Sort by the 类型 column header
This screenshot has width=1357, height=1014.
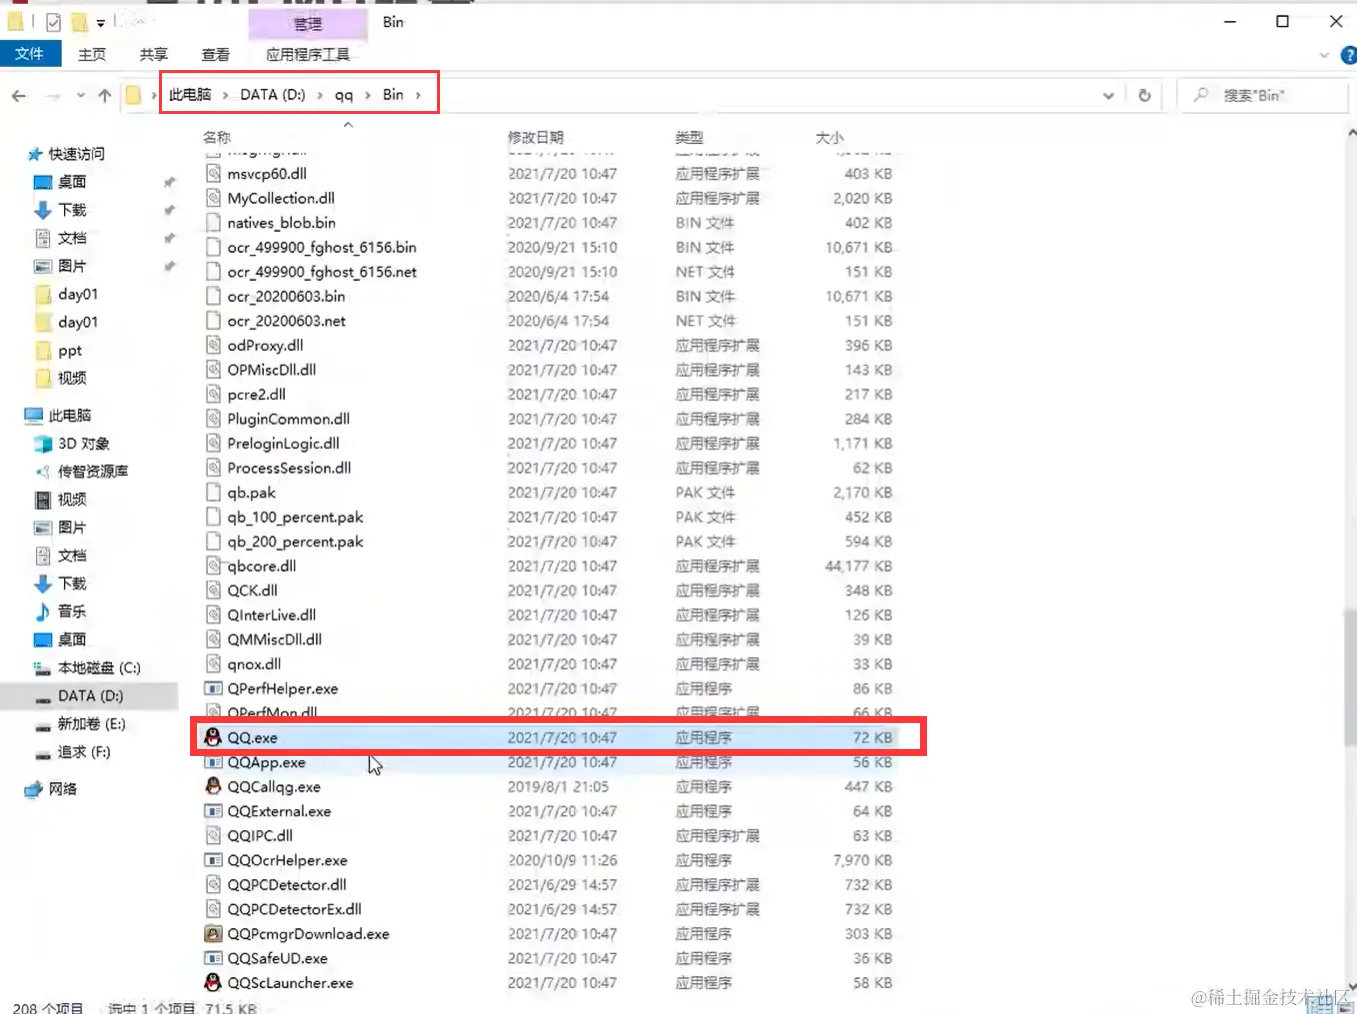[x=689, y=137]
